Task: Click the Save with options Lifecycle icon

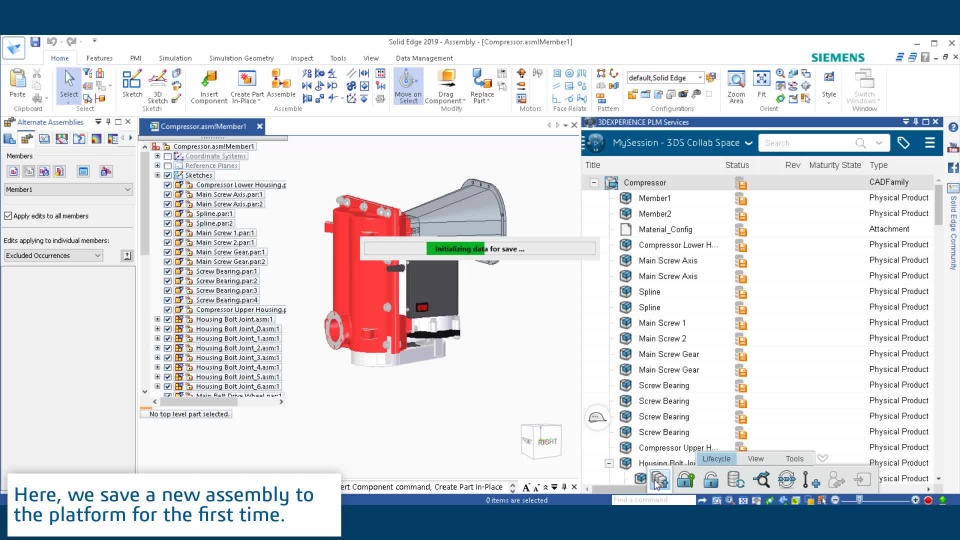Action: click(x=659, y=479)
